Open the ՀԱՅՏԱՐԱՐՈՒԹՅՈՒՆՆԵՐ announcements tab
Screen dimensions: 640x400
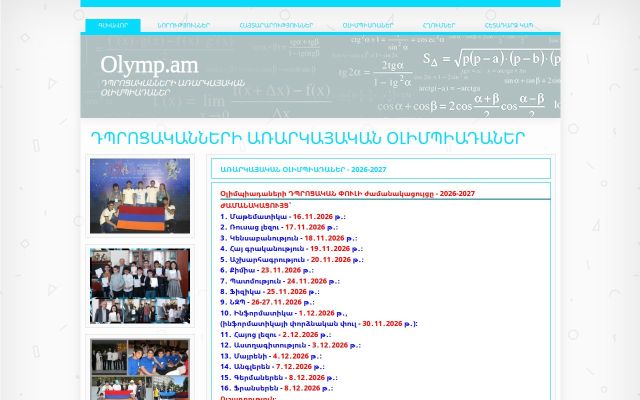tap(276, 25)
